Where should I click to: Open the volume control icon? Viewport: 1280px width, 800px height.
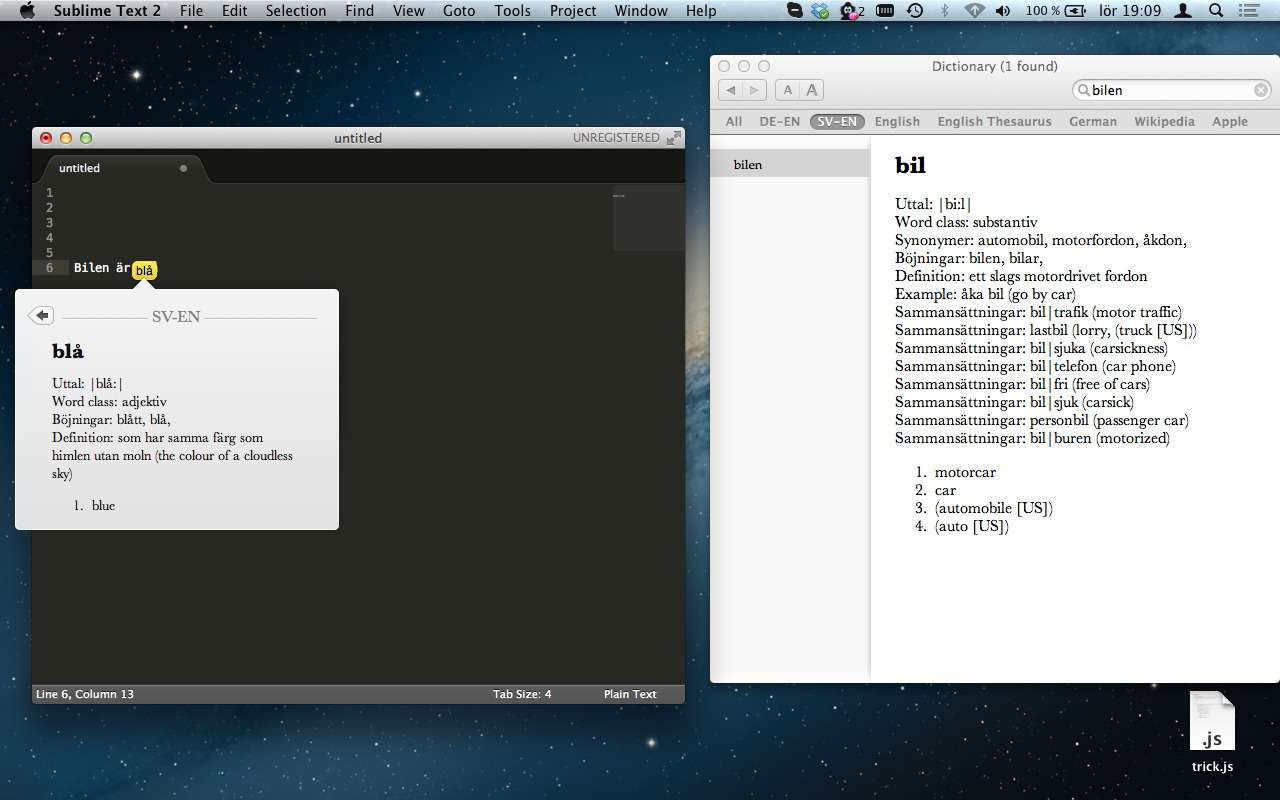1003,10
